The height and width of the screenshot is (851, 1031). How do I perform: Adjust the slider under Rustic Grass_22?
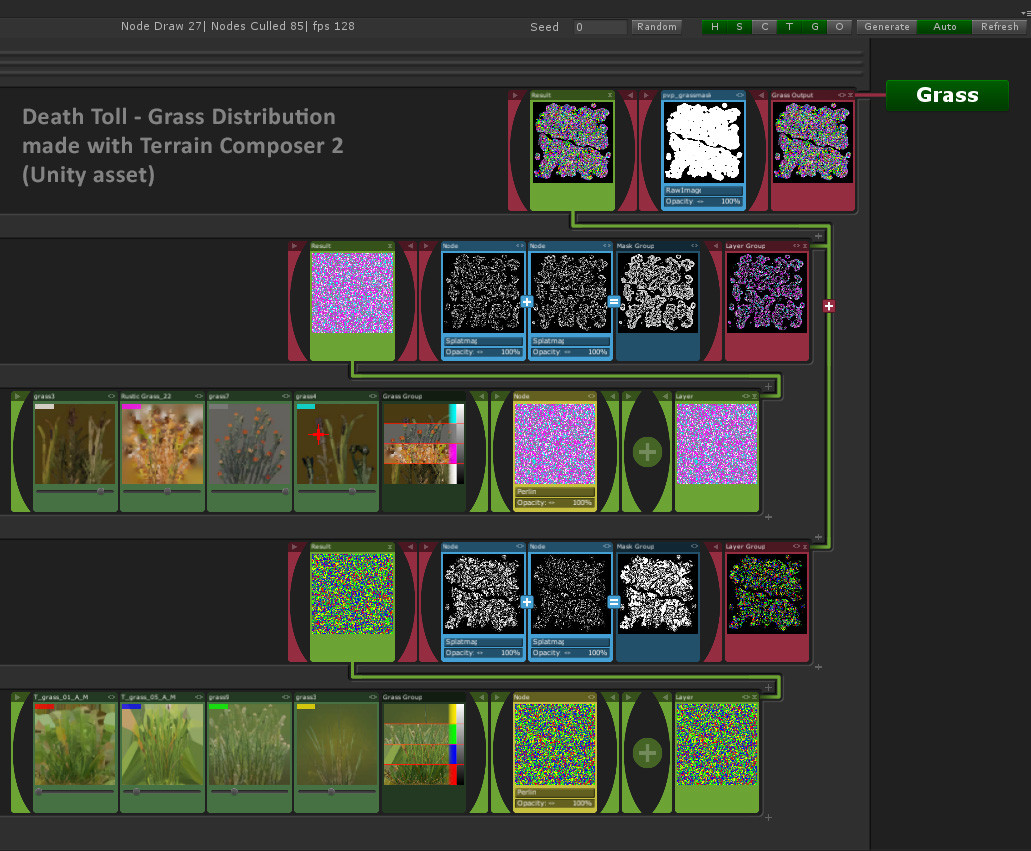coord(162,491)
